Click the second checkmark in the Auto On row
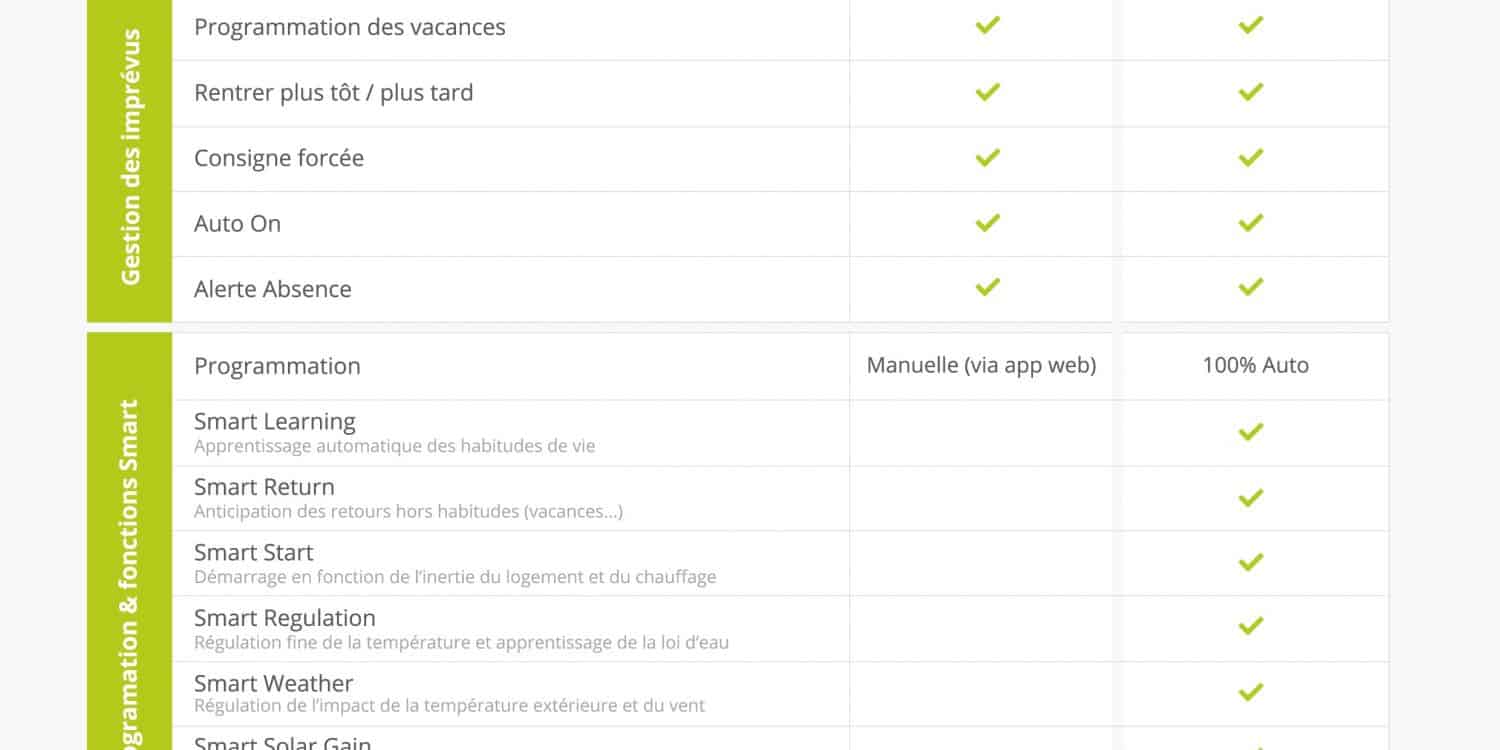Image resolution: width=1500 pixels, height=750 pixels. click(1250, 222)
